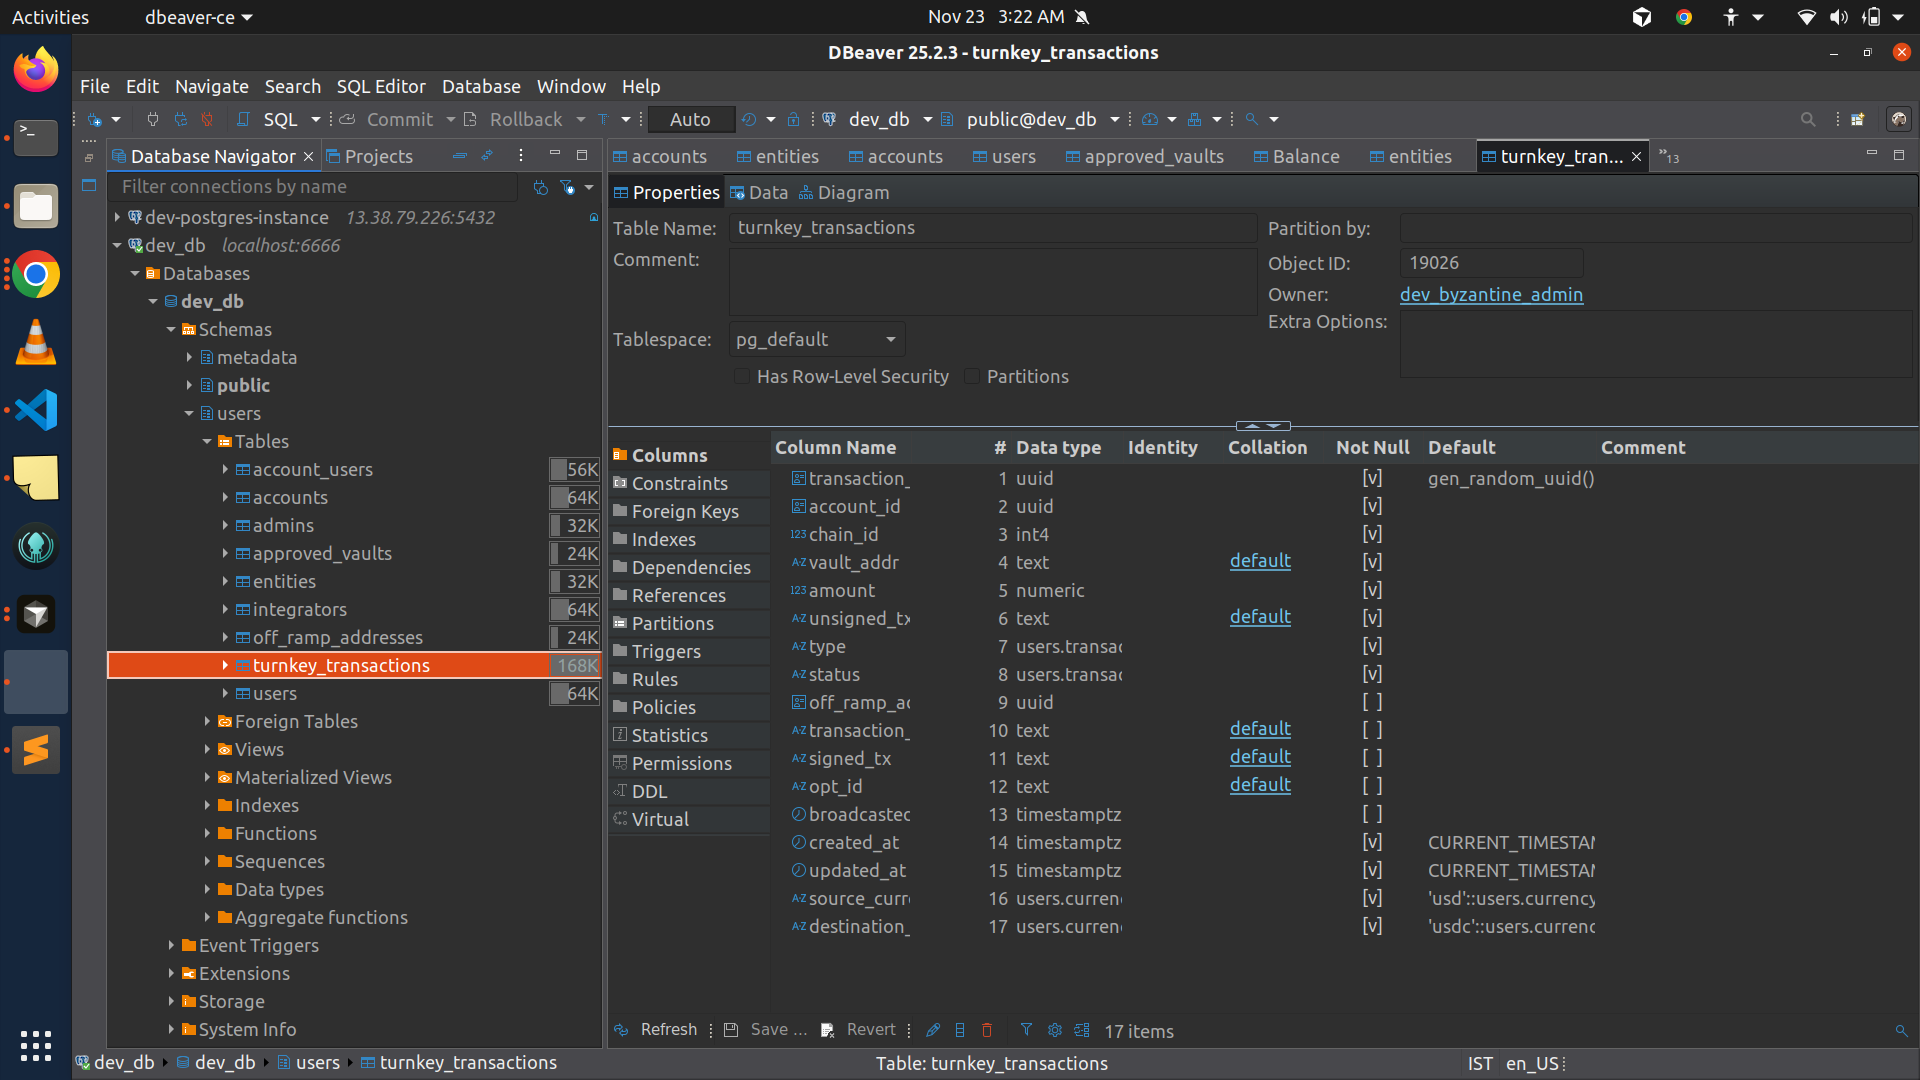This screenshot has height=1080, width=1920.
Task: Open the dev_byzantine_admin owner link
Action: point(1491,294)
